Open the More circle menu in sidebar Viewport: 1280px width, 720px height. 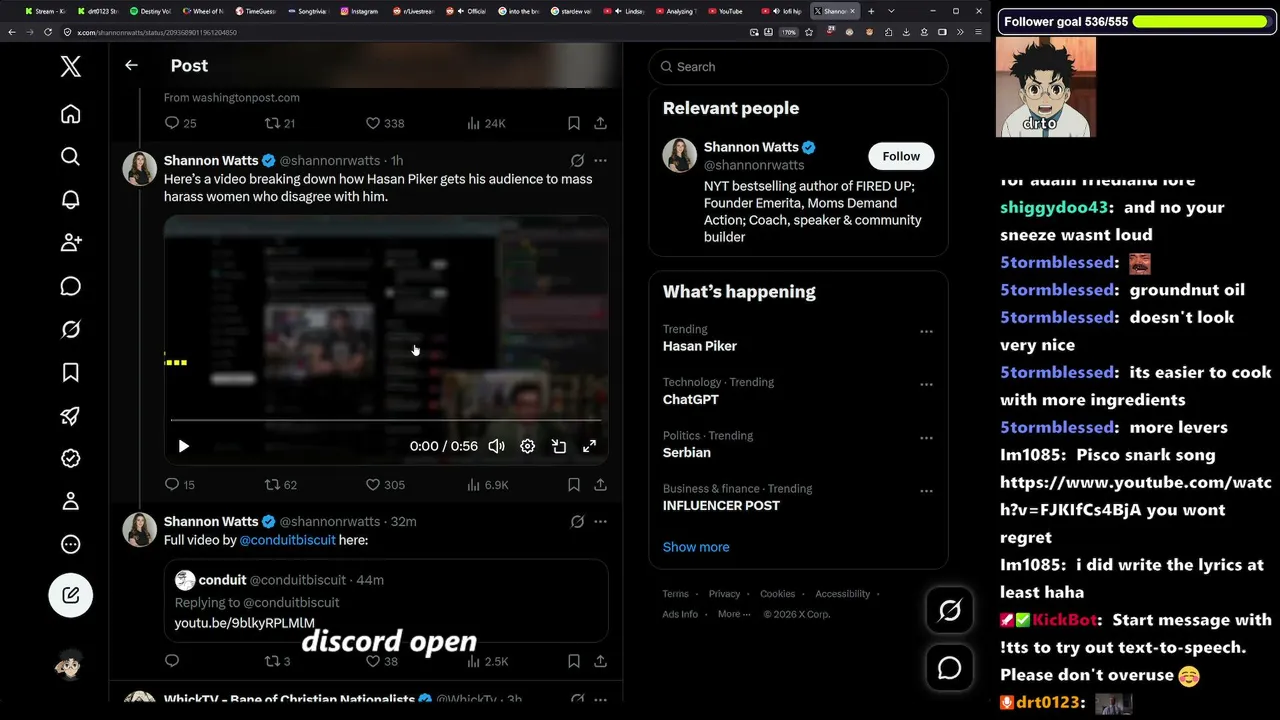(70, 545)
